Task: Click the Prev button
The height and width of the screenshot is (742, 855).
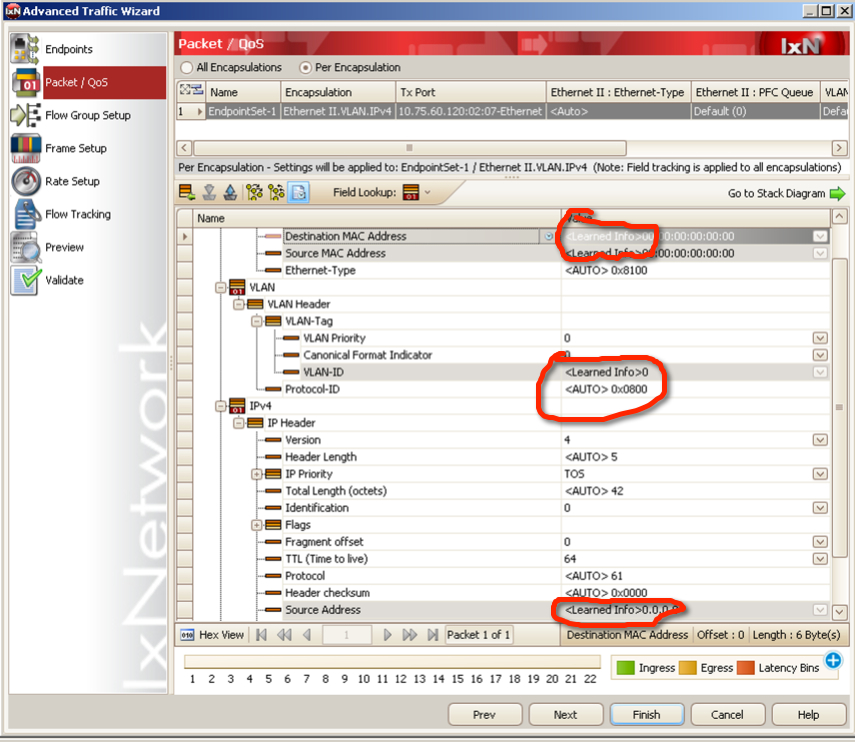Action: 485,715
